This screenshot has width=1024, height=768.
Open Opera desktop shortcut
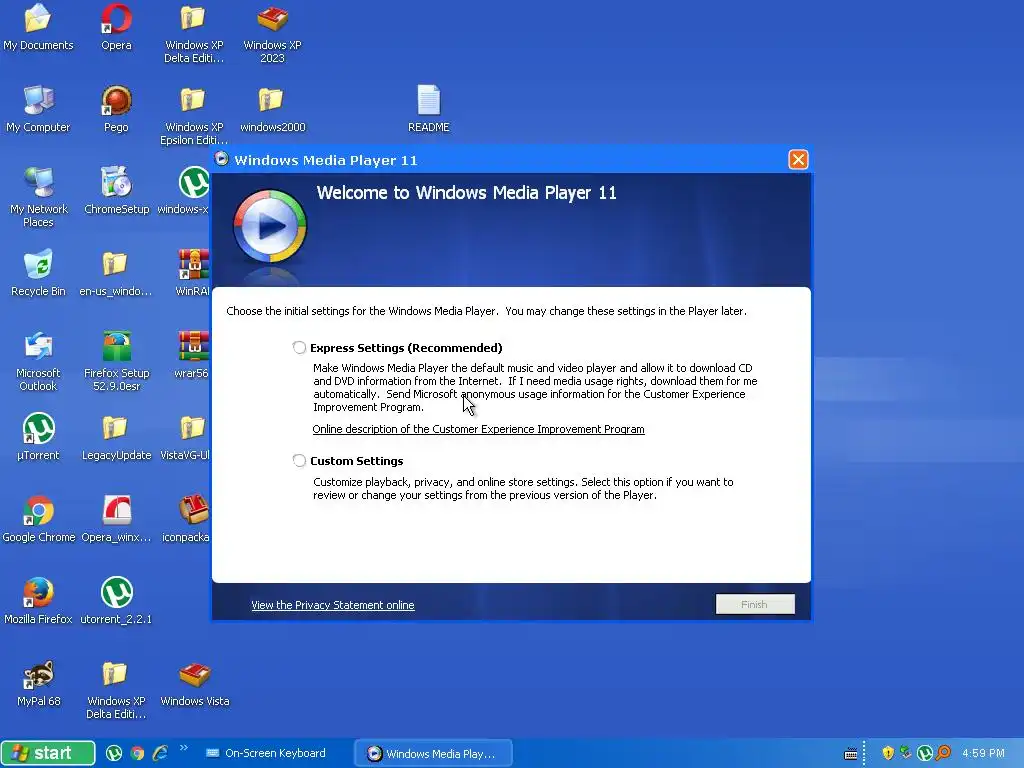[x=116, y=27]
